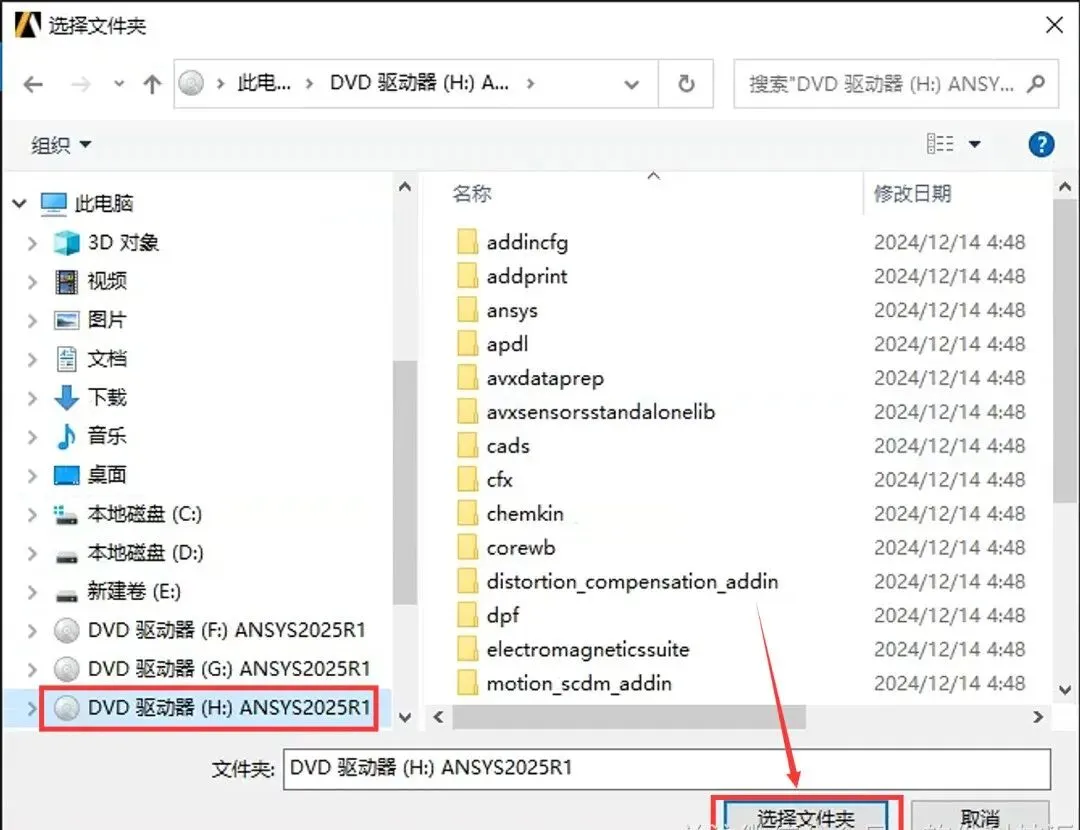Select the 桌面 desktop icon
Viewport: 1080px width, 830px height.
coord(67,475)
